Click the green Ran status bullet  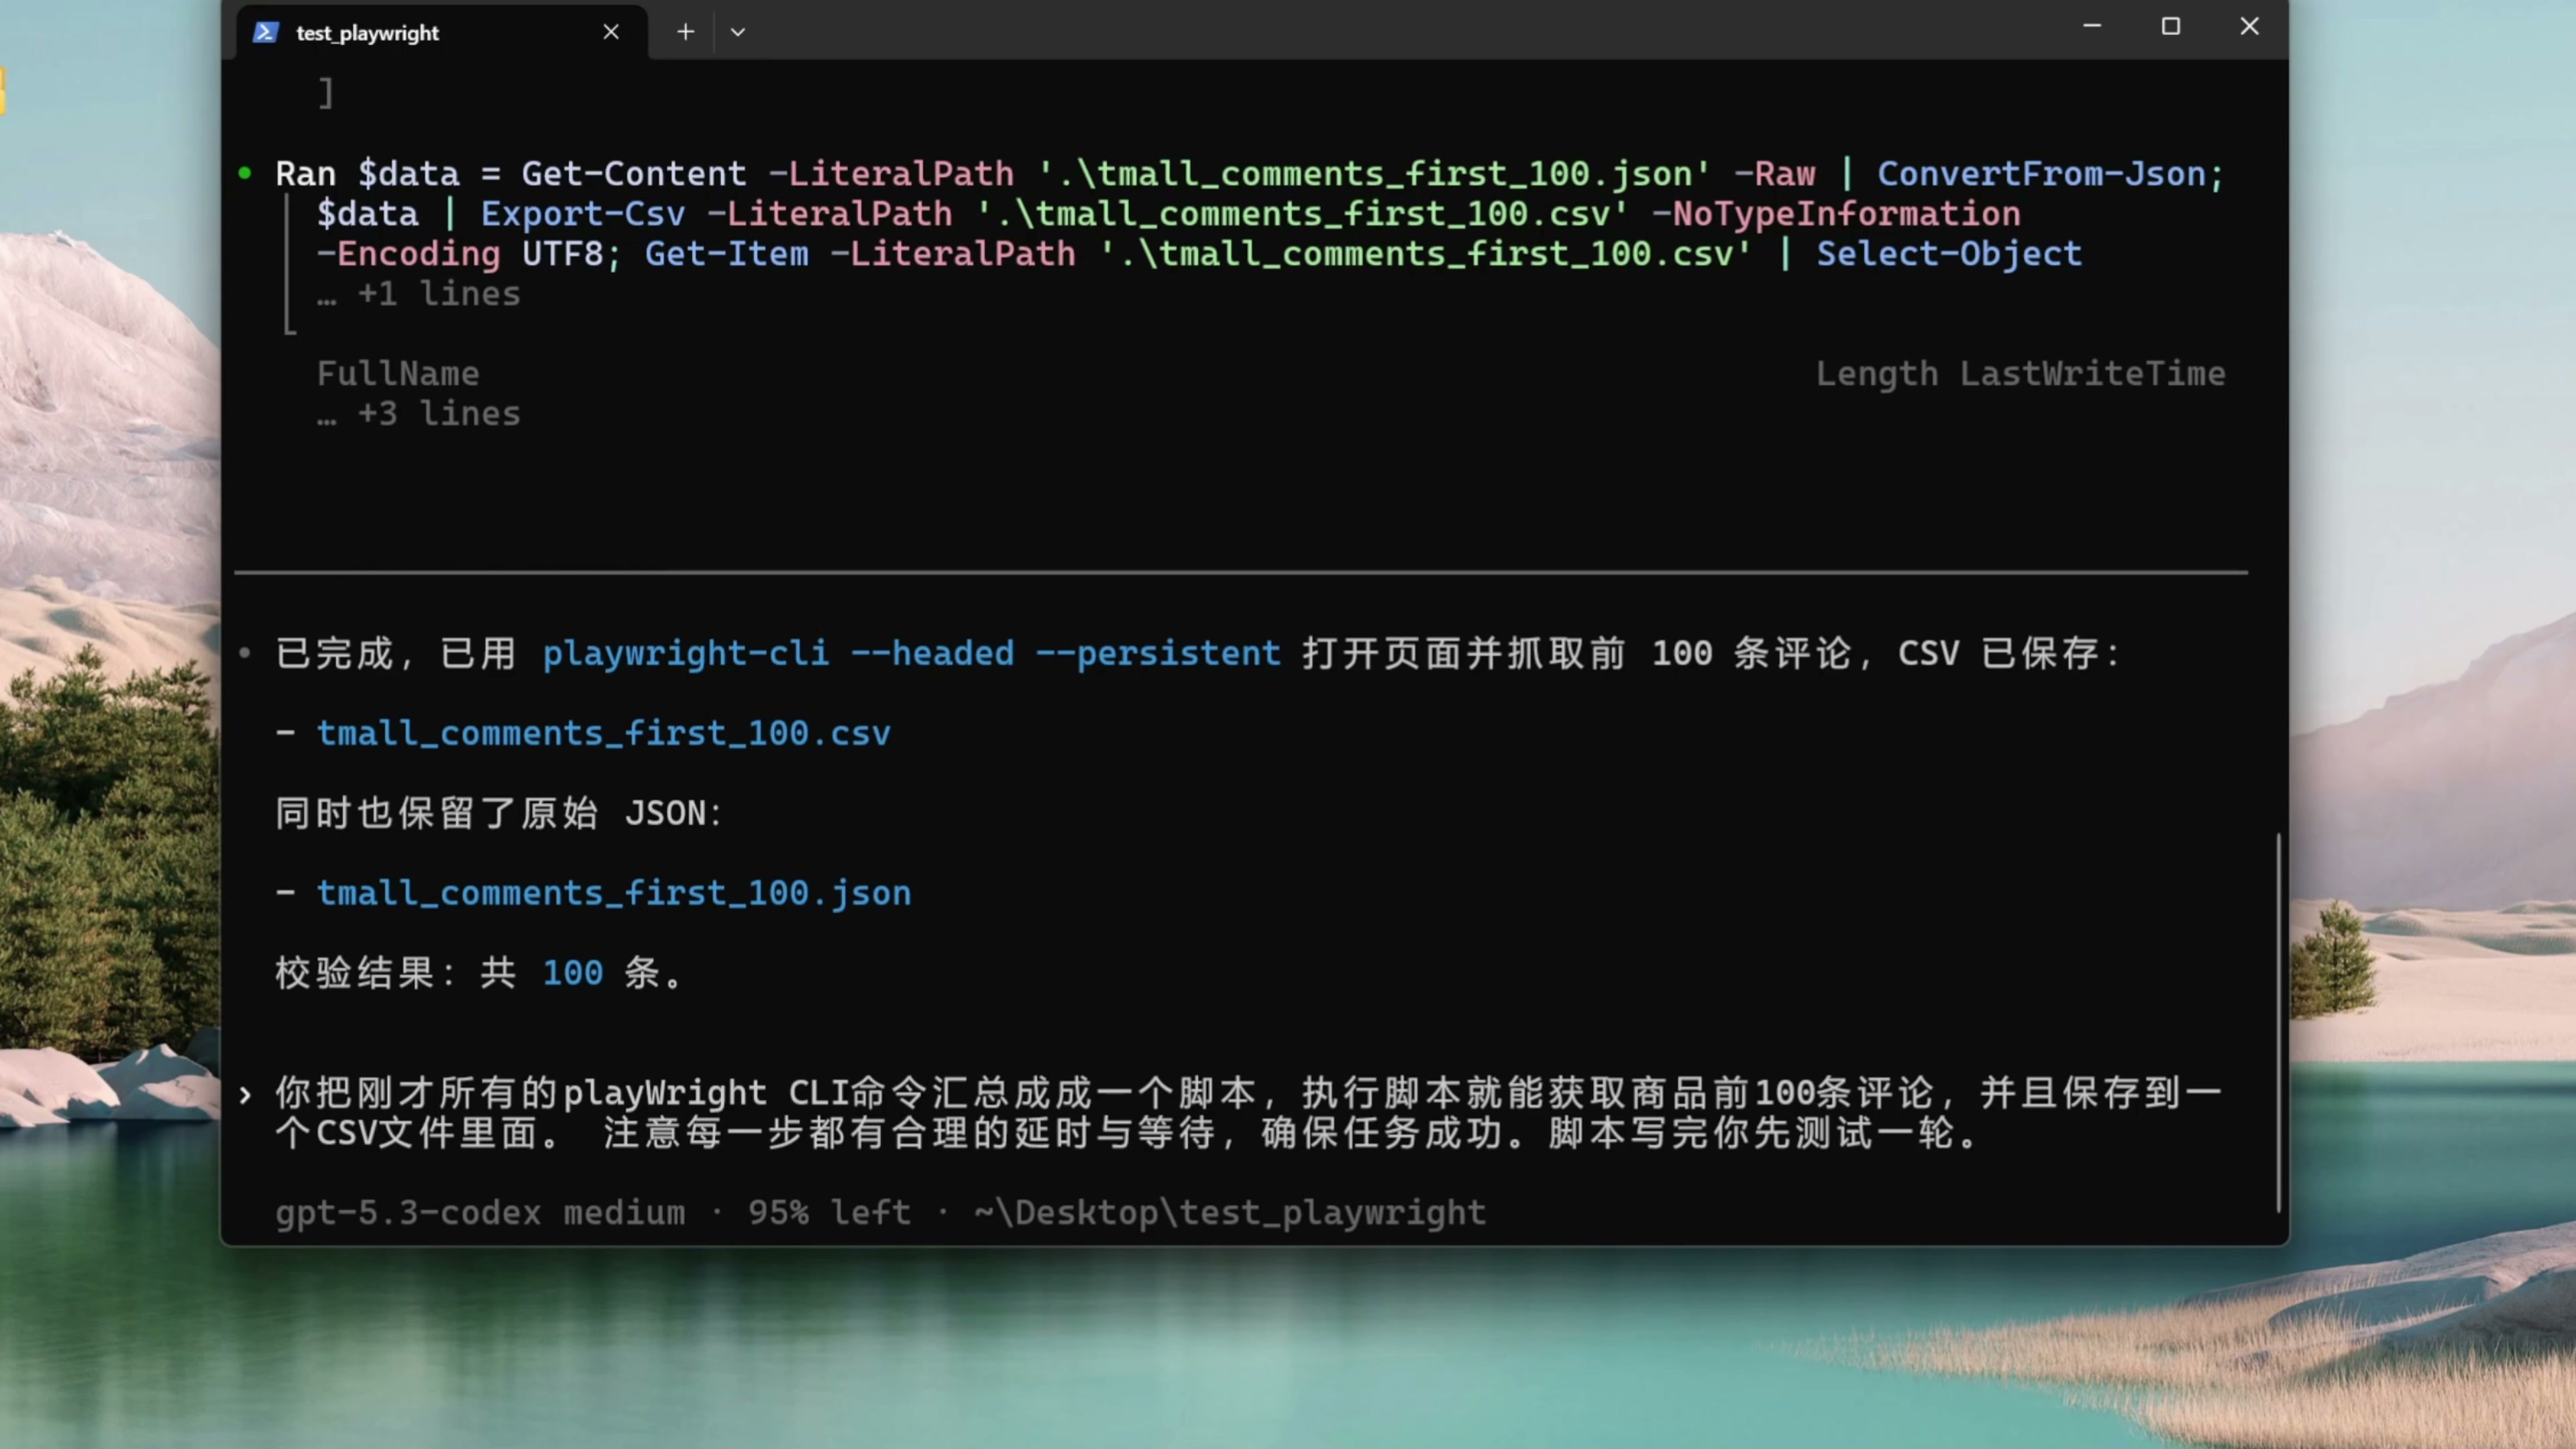(x=245, y=173)
